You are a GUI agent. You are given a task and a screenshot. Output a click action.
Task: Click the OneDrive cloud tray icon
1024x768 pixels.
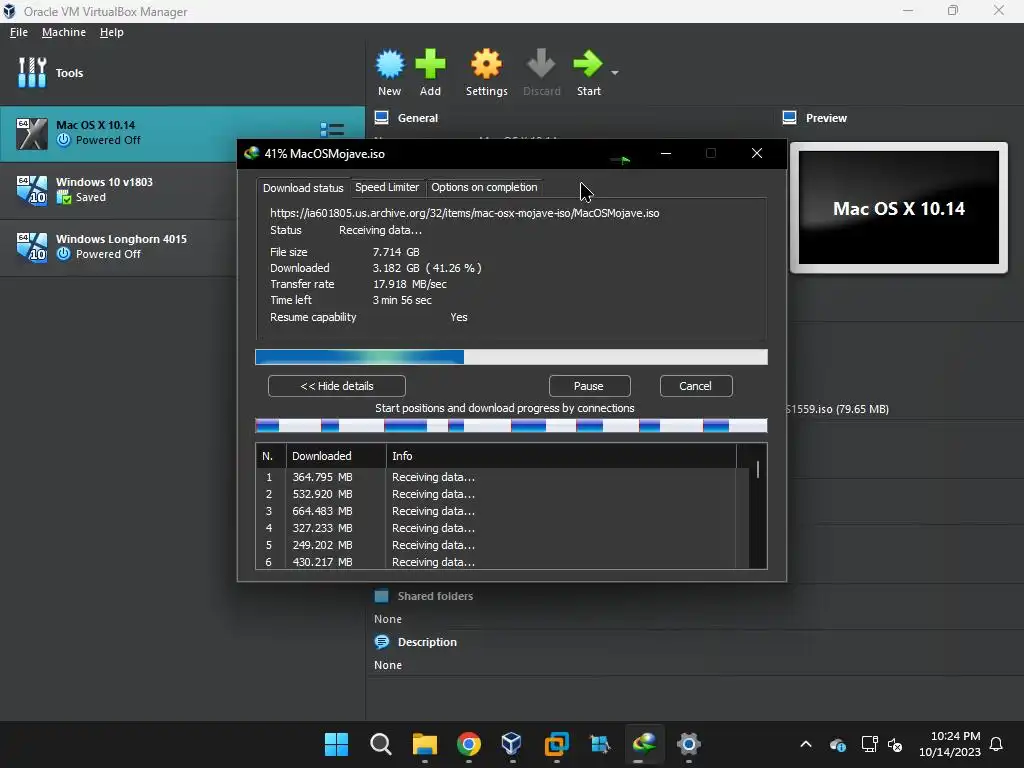pyautogui.click(x=838, y=744)
